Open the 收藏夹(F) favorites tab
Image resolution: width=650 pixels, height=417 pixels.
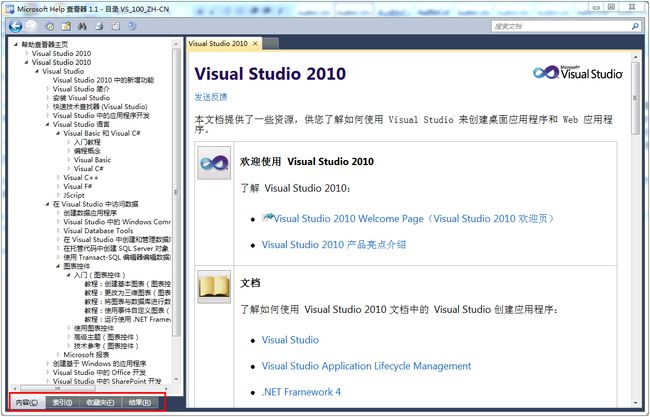pyautogui.click(x=100, y=402)
